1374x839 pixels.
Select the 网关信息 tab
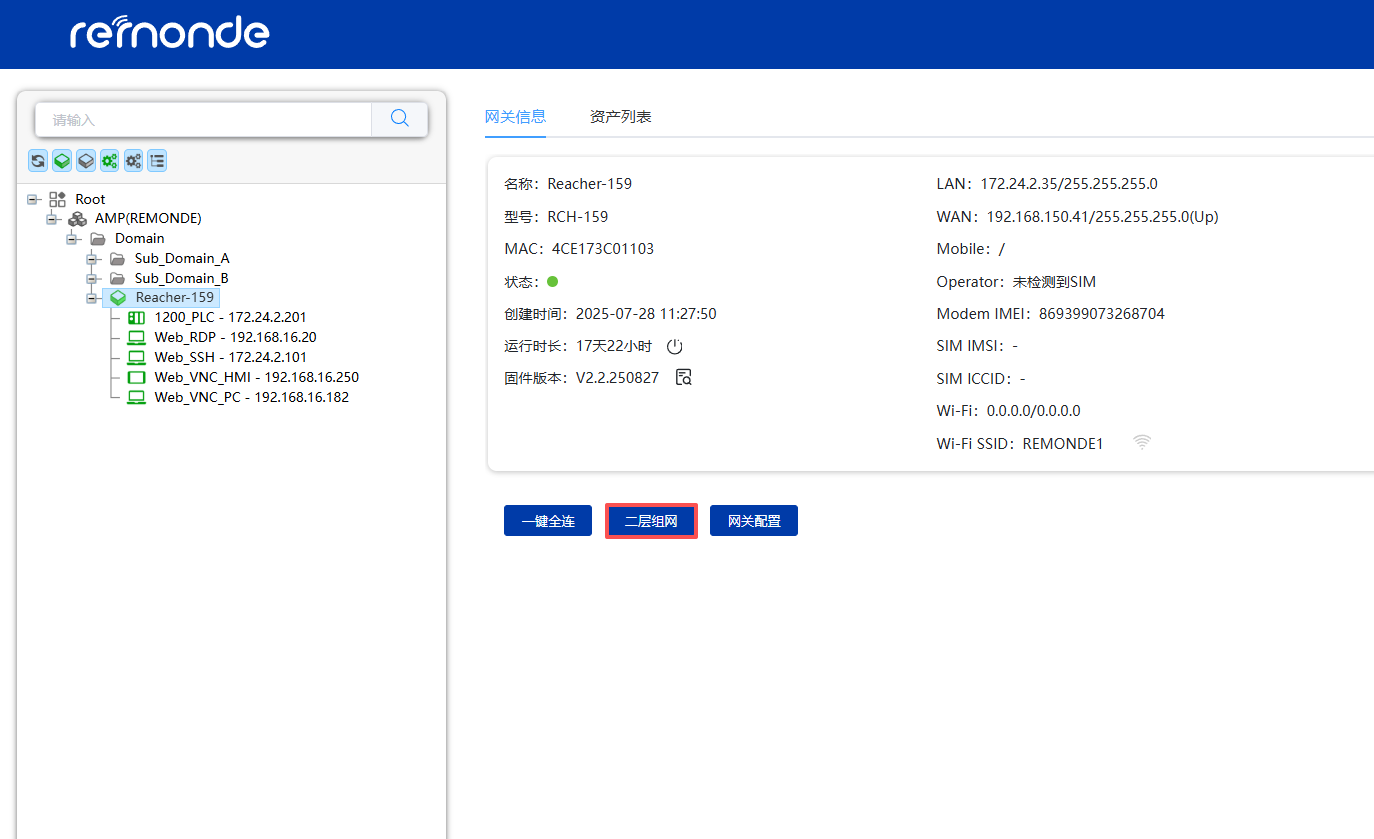point(515,117)
